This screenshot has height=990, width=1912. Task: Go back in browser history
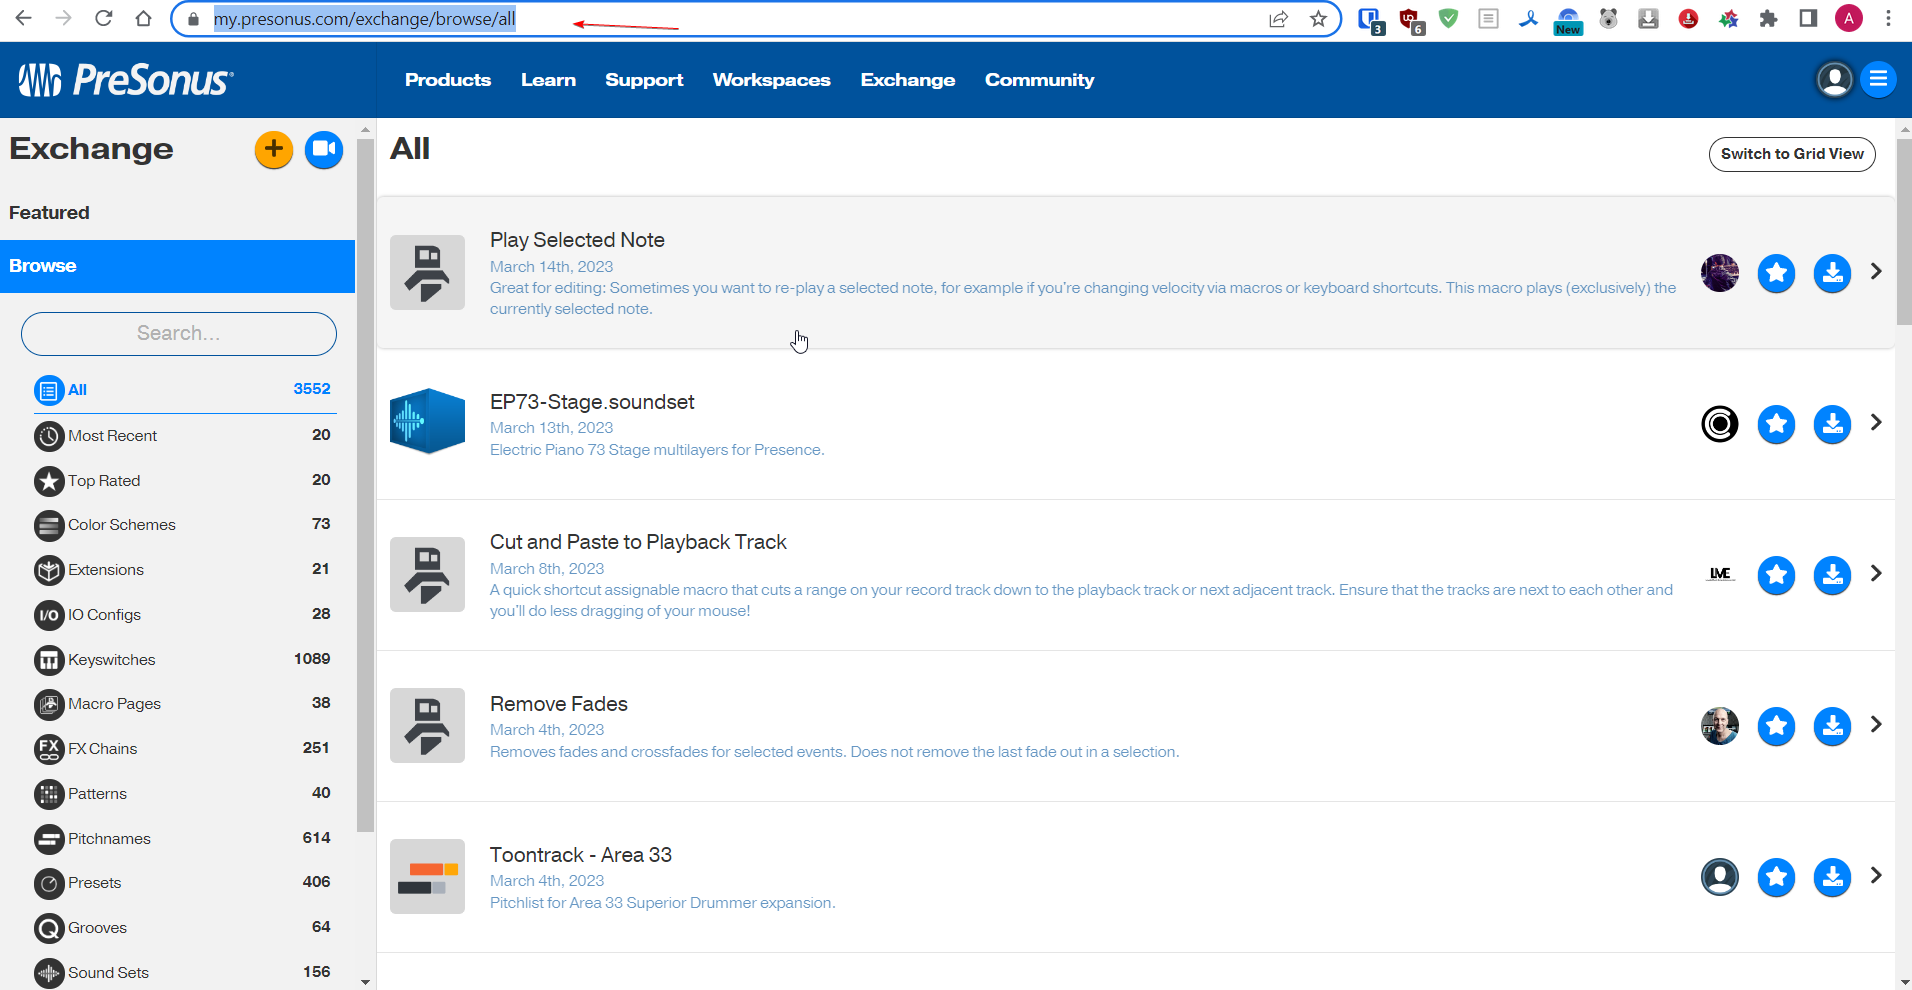click(x=24, y=19)
